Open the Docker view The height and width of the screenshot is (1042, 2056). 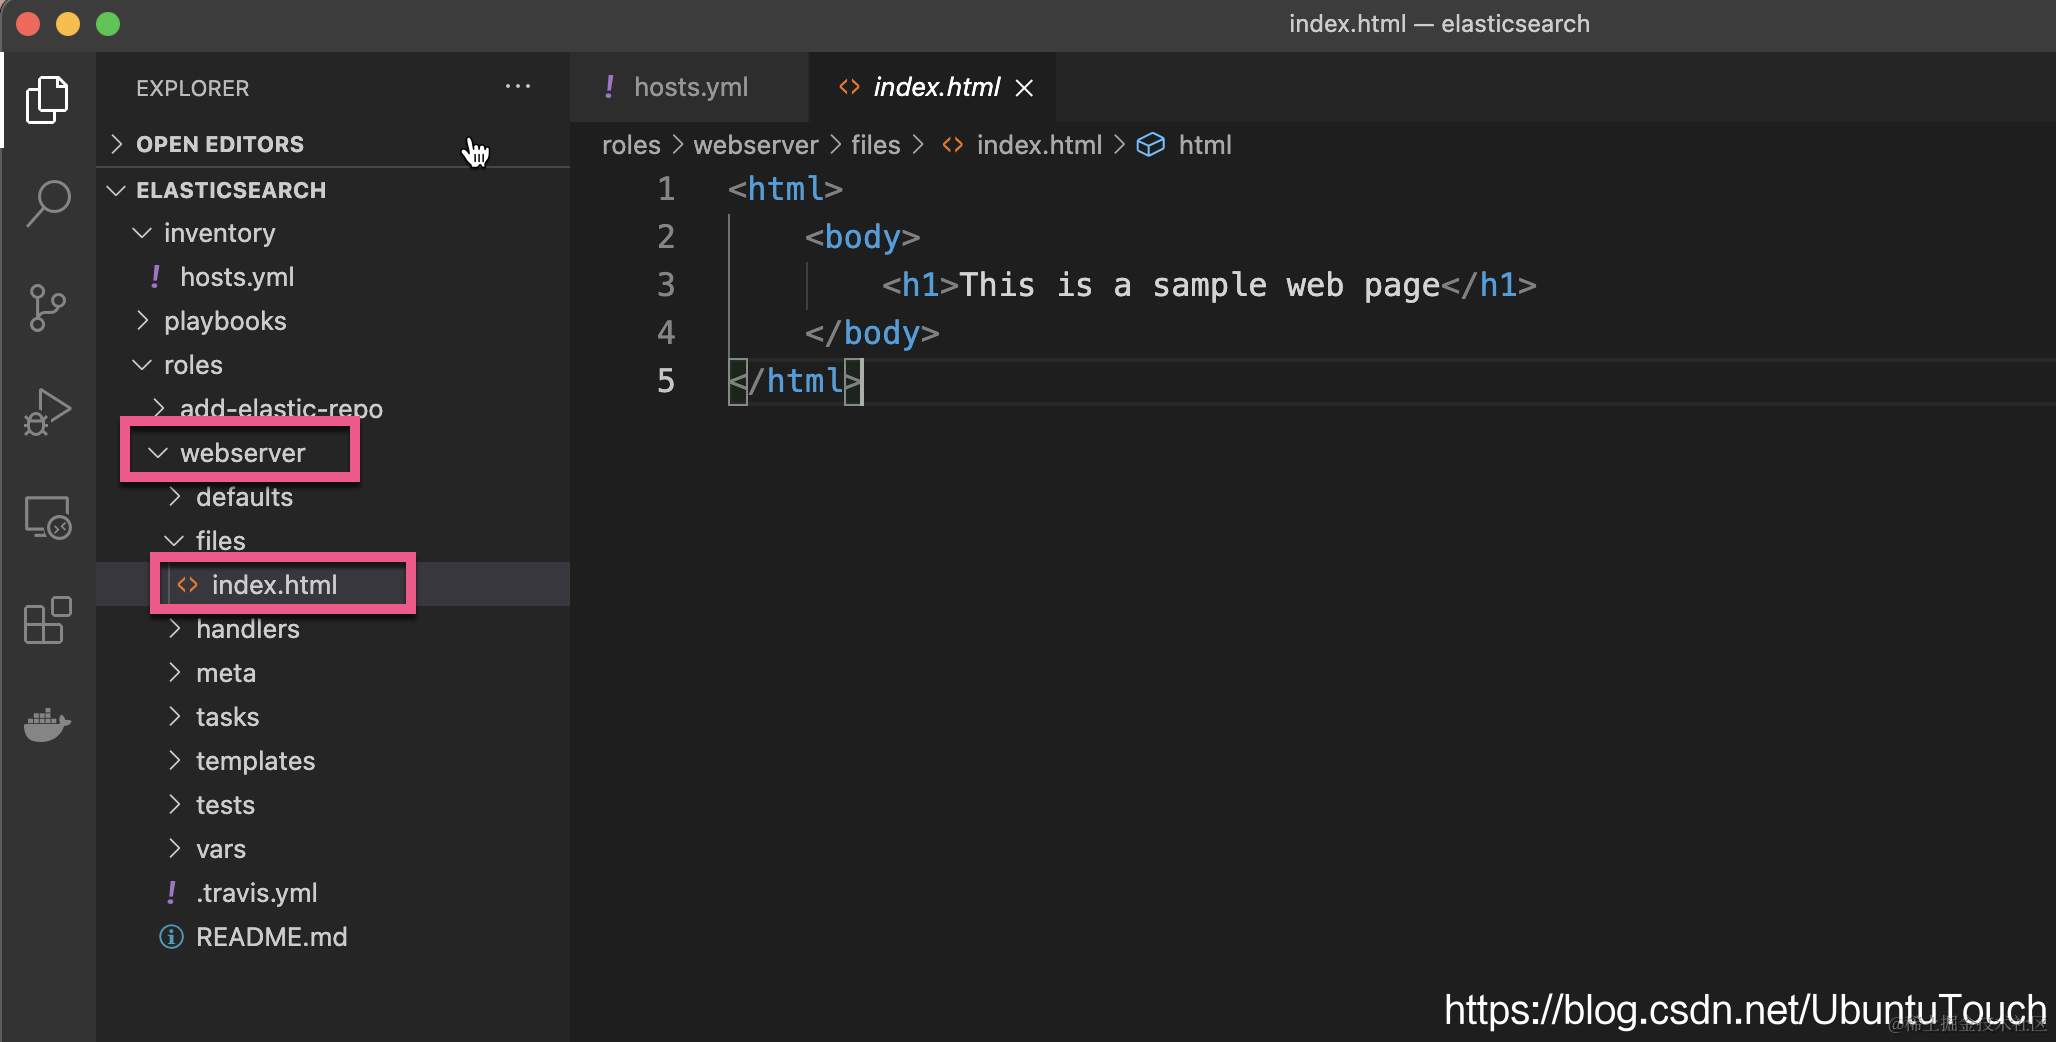tap(47, 724)
